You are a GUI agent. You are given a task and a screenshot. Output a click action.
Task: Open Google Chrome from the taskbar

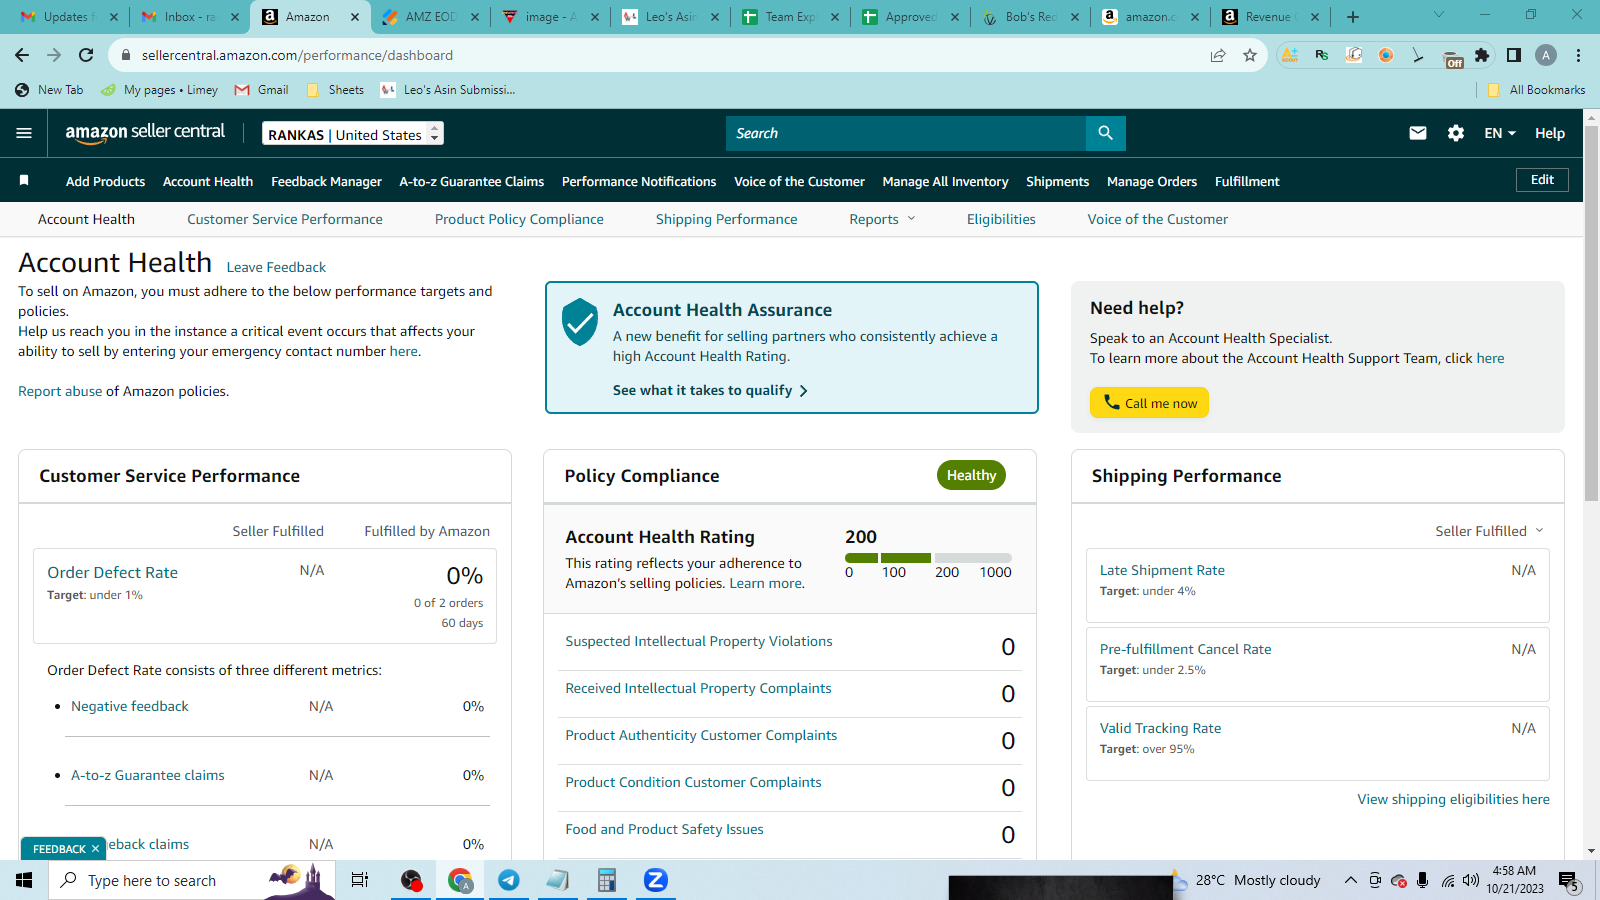pyautogui.click(x=460, y=880)
